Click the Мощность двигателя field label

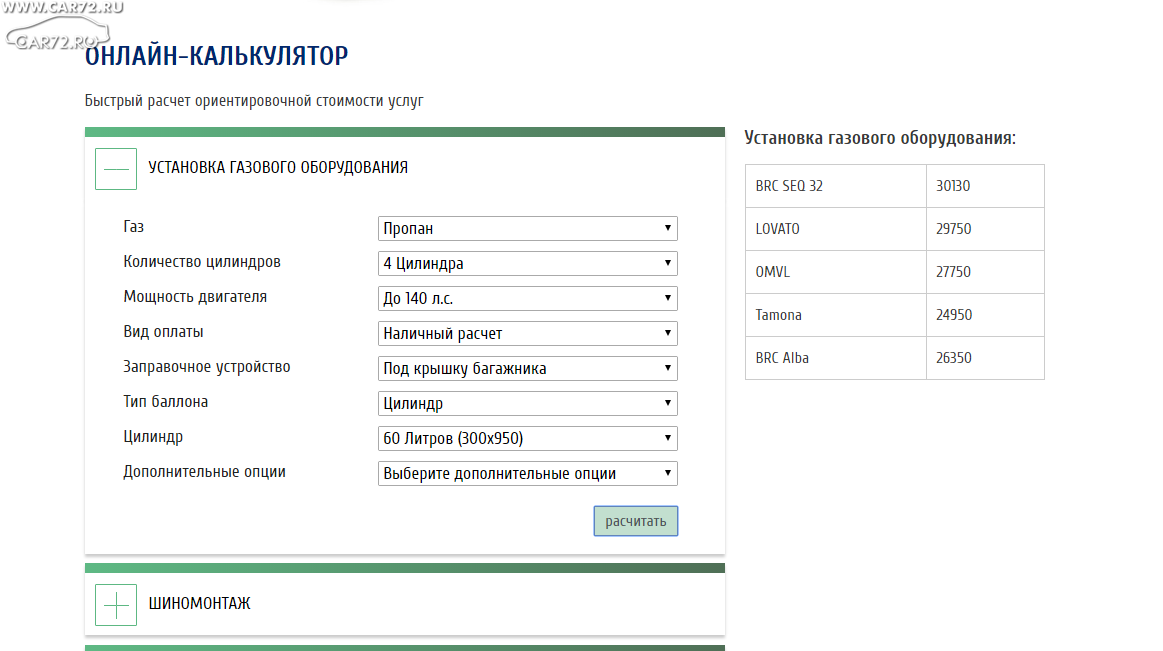pos(195,297)
